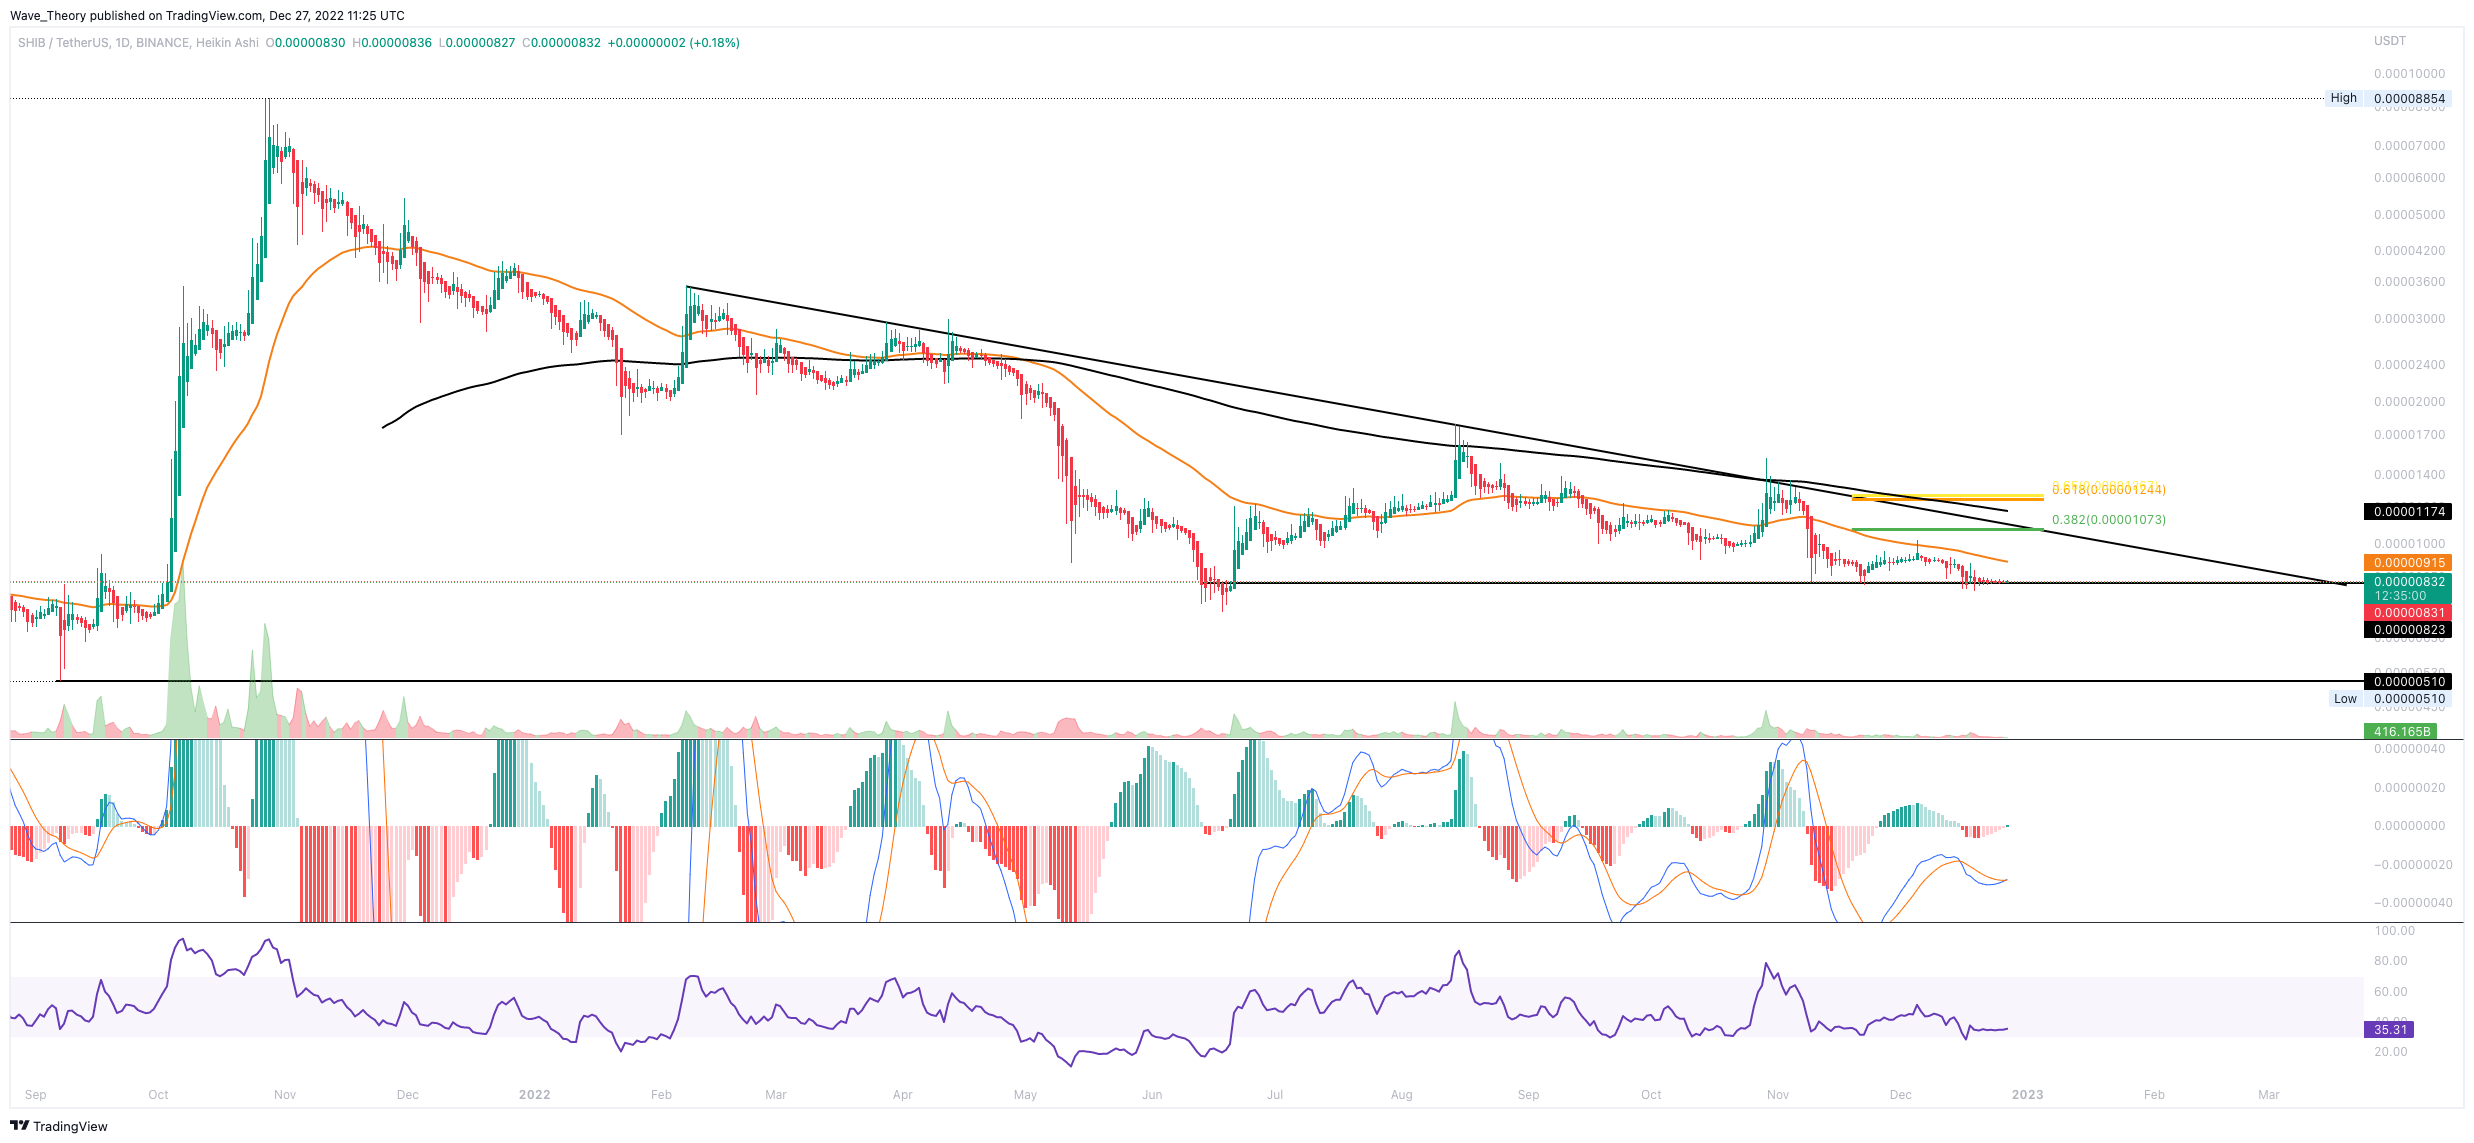Click the orange 0.00000915 moving average label
The height and width of the screenshot is (1143, 2474).
click(2408, 563)
